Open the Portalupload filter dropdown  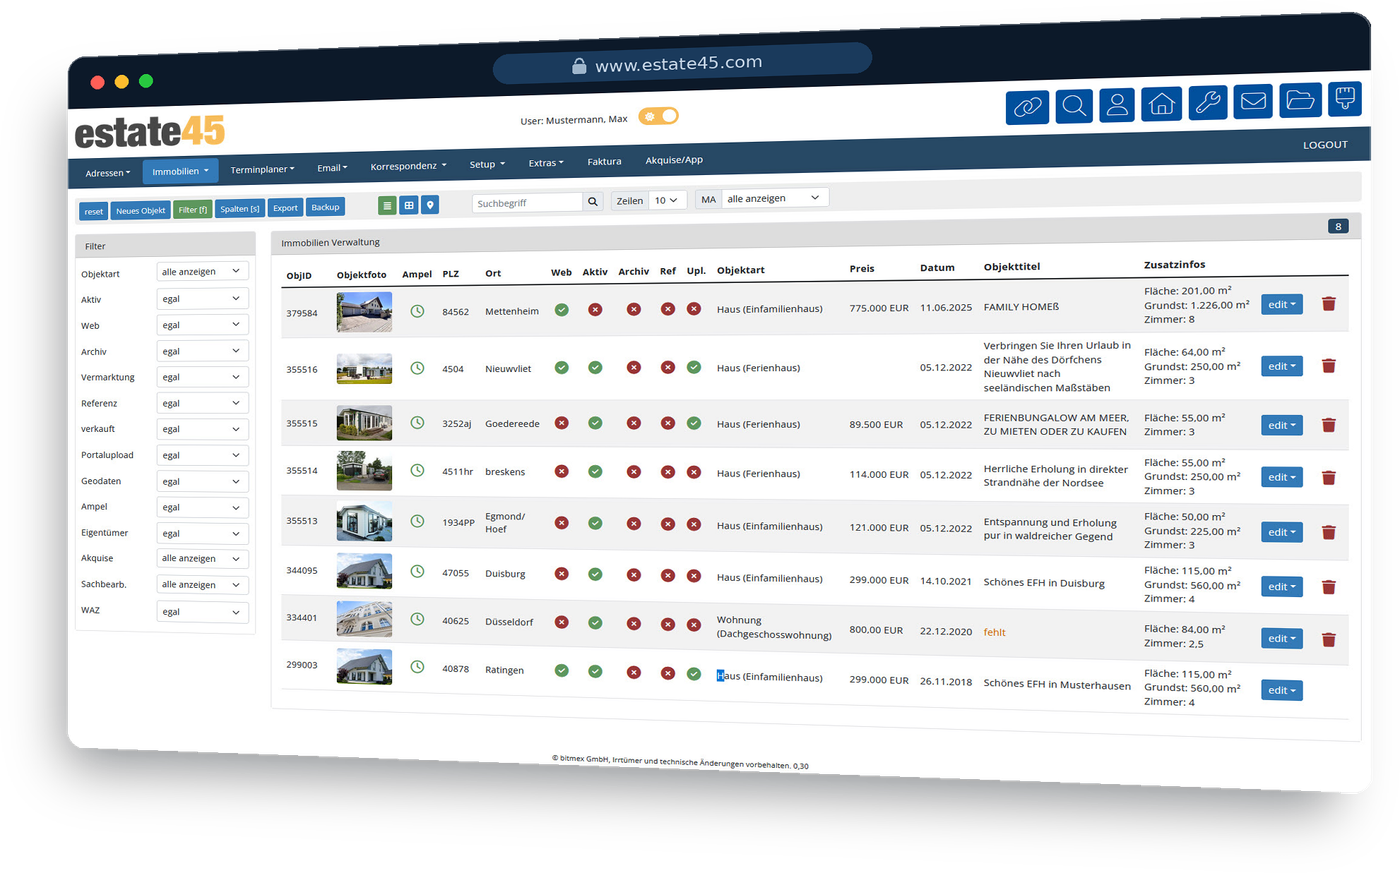point(202,455)
